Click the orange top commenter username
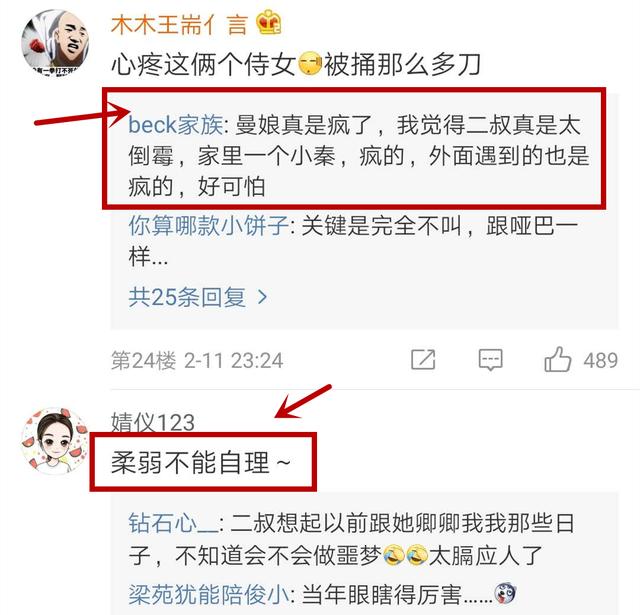Viewport: 640px width, 615px height. [x=180, y=24]
